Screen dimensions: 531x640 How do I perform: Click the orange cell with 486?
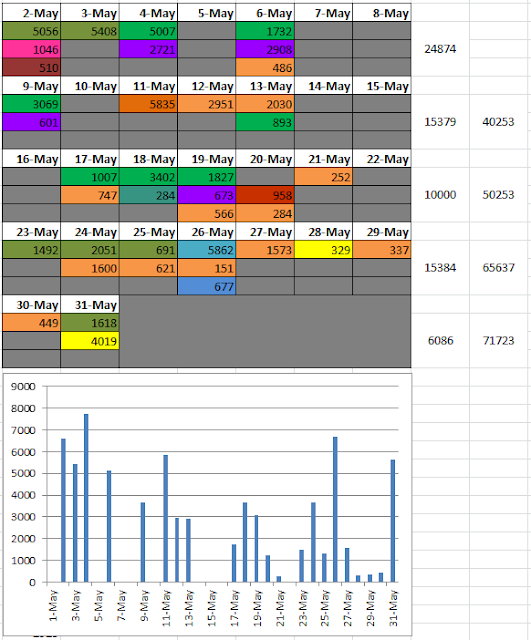[x=265, y=68]
